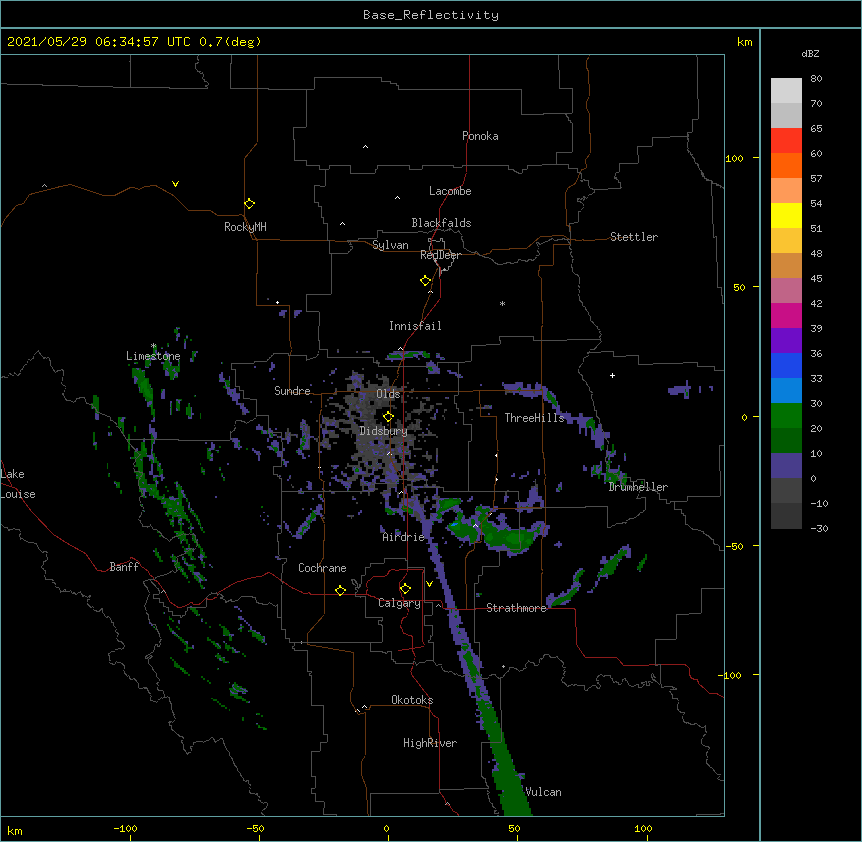This screenshot has height=842, width=862.
Task: Click the yellow V marker east of Calgary
Action: point(429,584)
